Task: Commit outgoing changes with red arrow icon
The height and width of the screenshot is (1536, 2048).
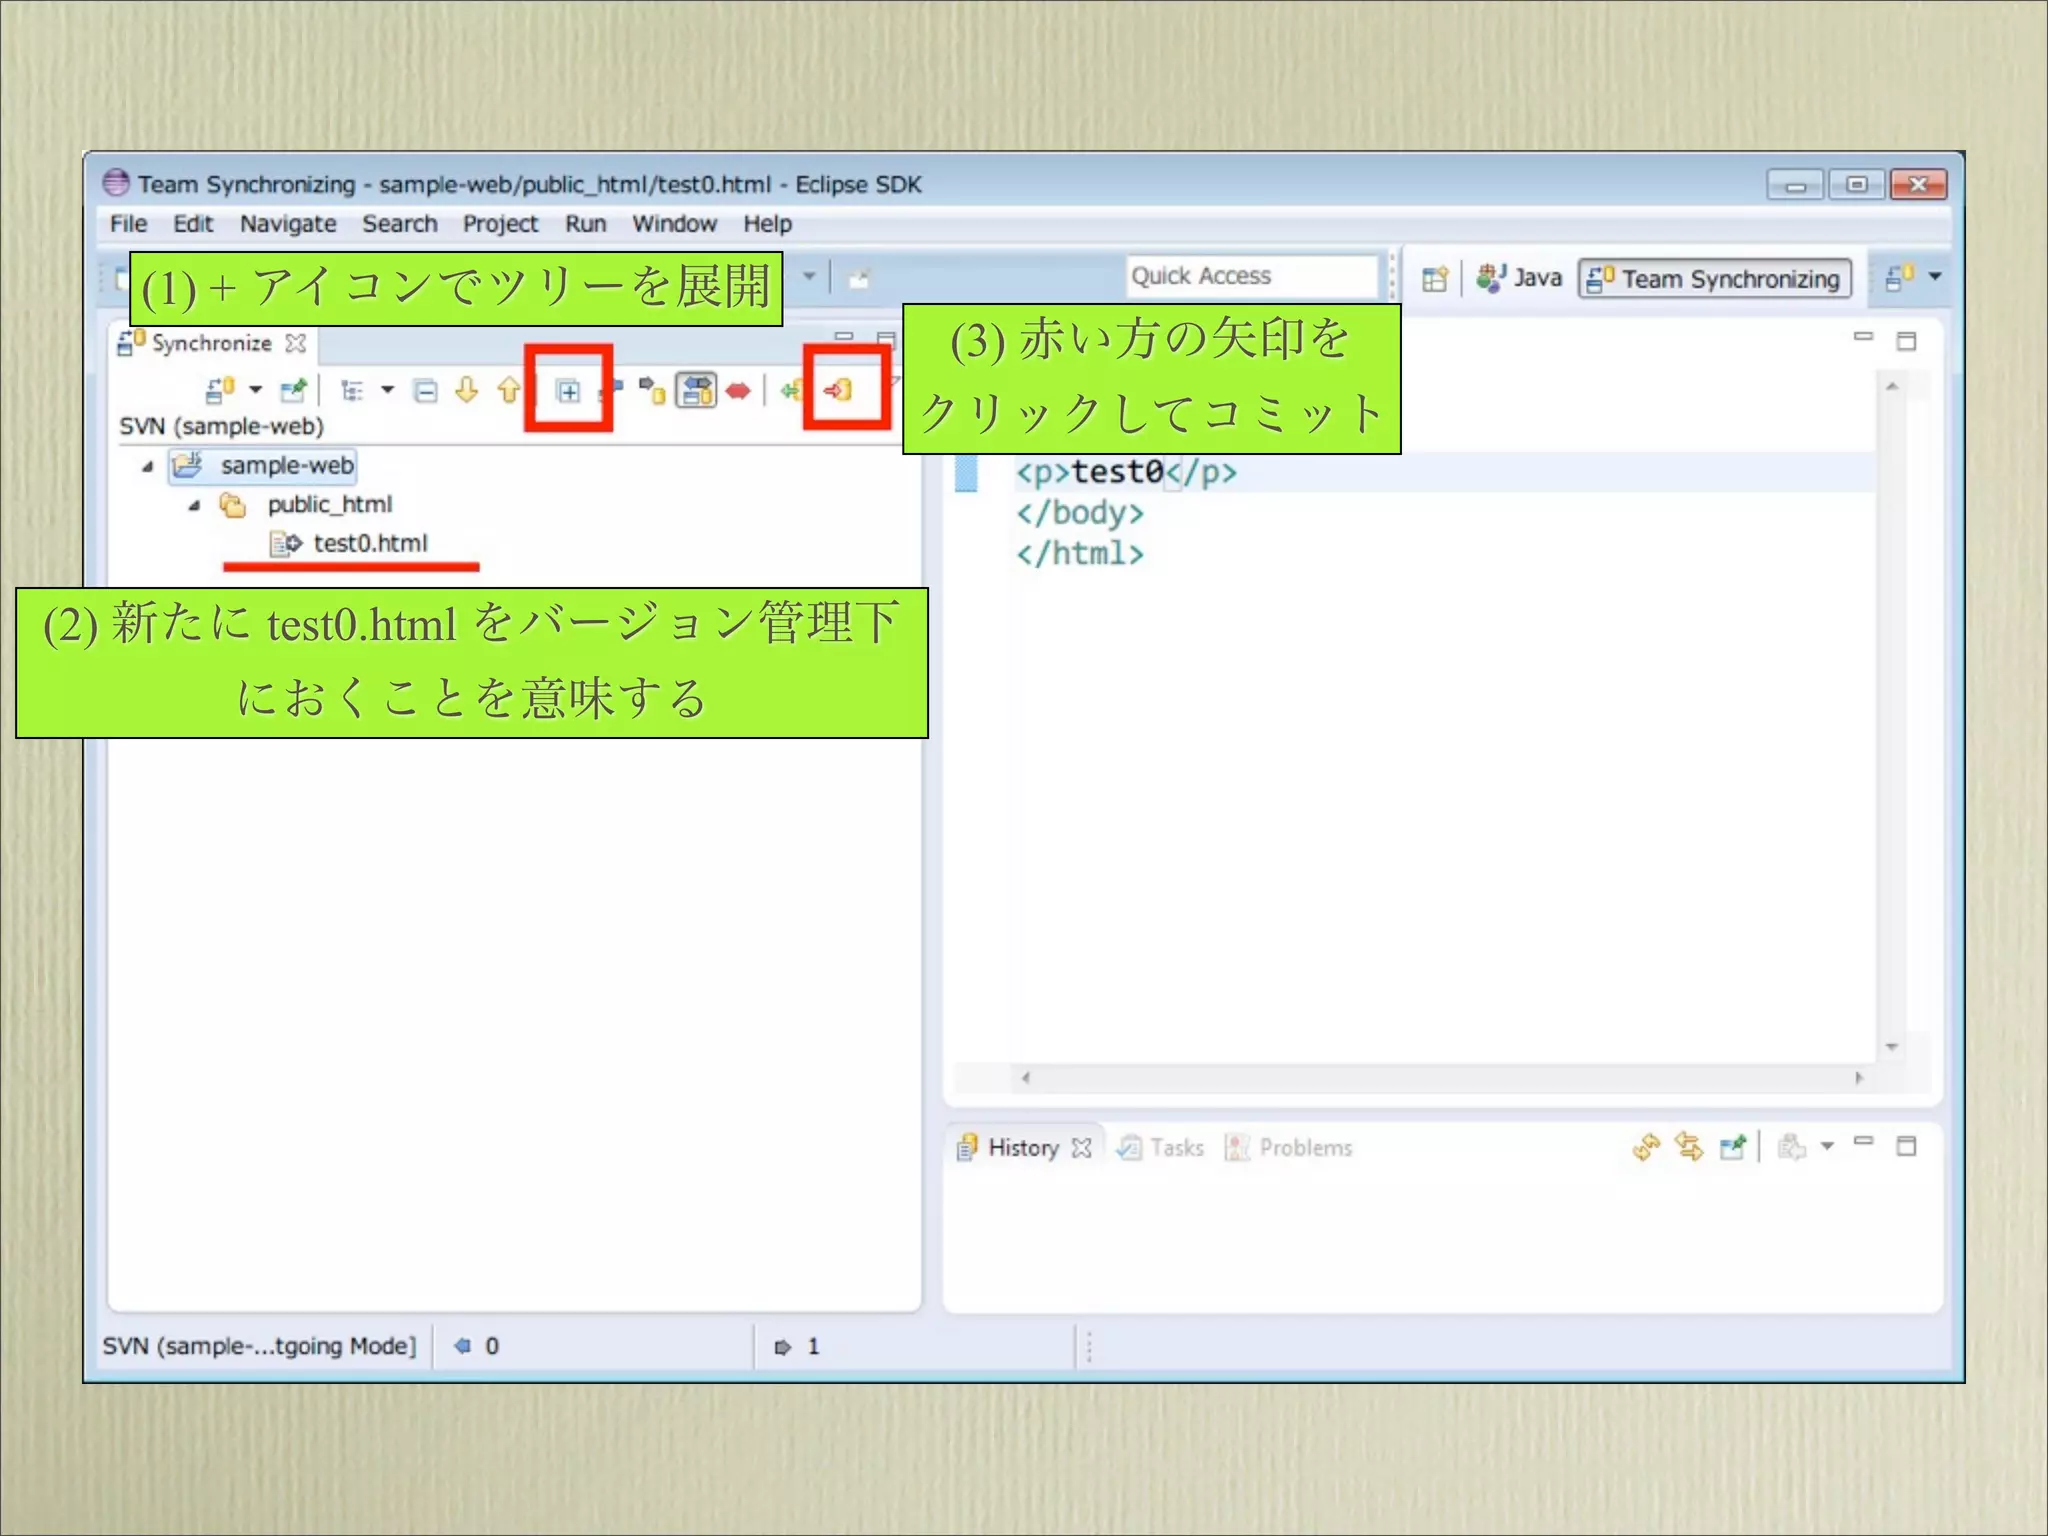Action: tap(838, 390)
